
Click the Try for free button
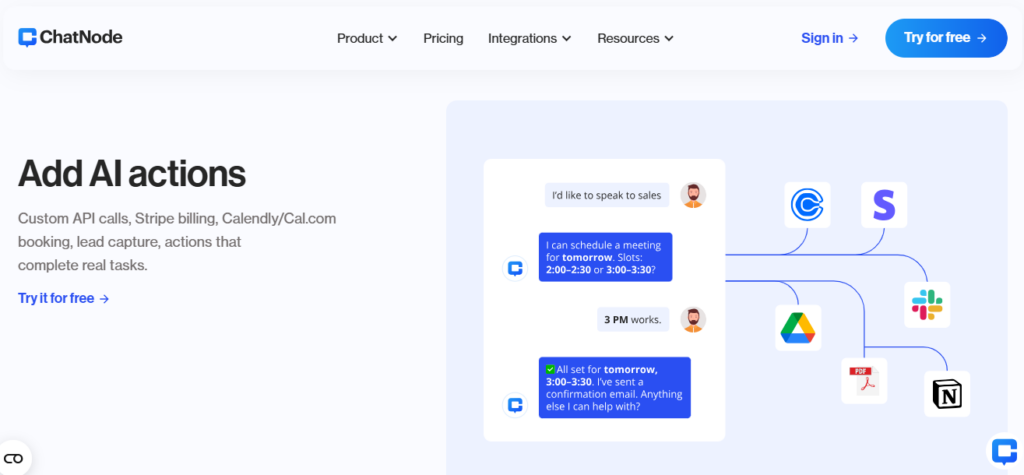point(946,38)
